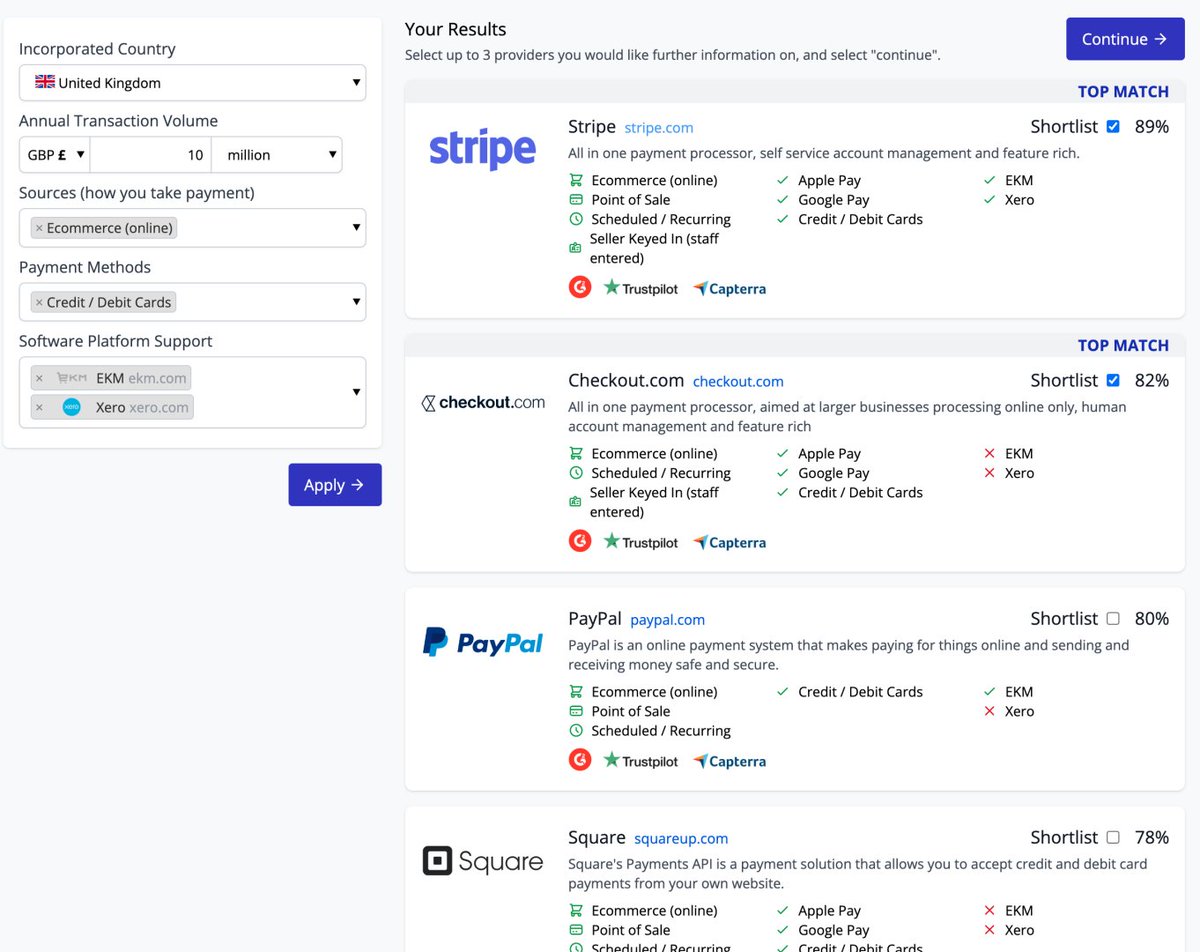Open PayPal's G2 review icon

[580, 761]
